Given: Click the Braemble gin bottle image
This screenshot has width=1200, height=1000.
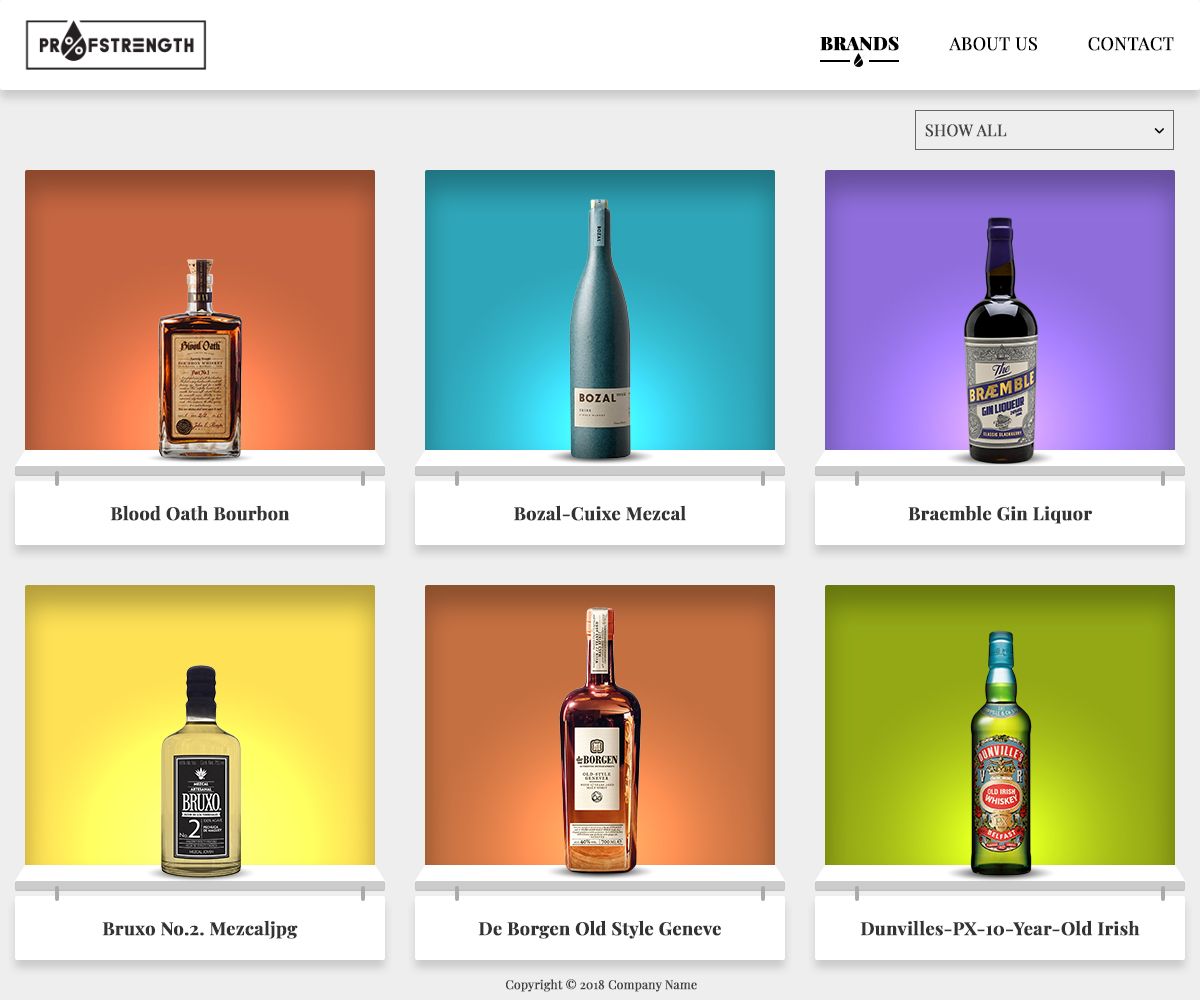Looking at the screenshot, I should tap(1000, 340).
